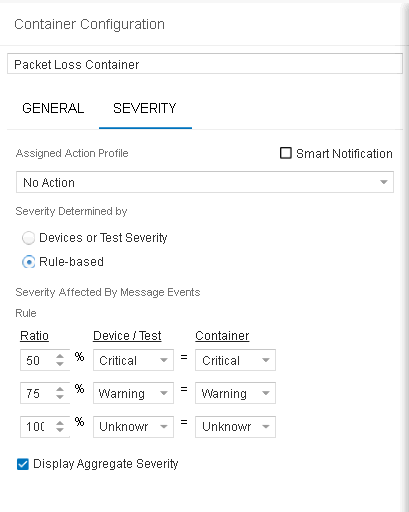Click the ratio field showing 75
Viewport: 409px width, 512px height.
[x=37, y=393]
